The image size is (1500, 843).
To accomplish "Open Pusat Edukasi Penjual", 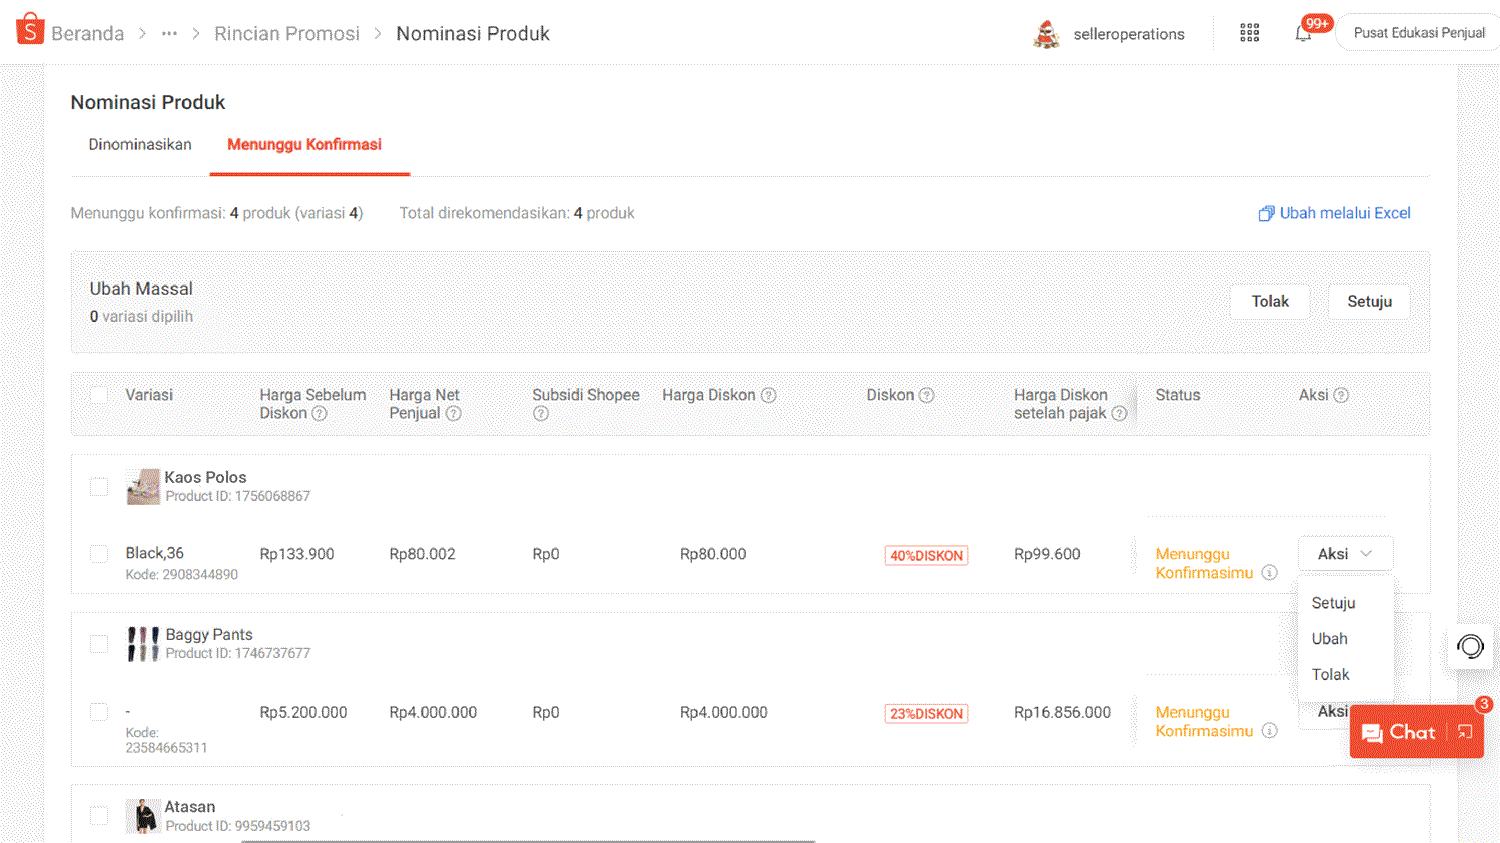I will tap(1419, 32).
